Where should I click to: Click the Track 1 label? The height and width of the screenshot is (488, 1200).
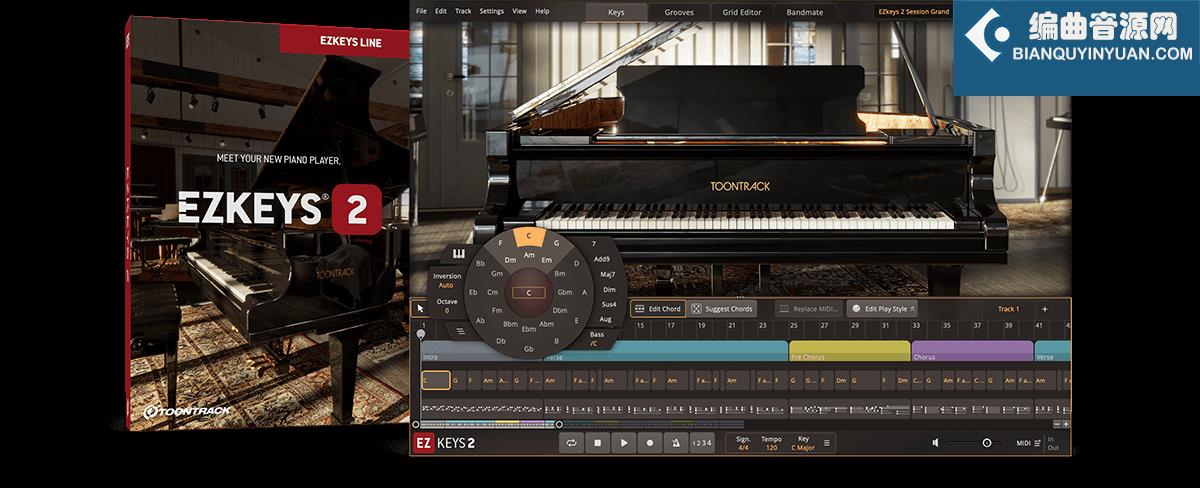point(1009,309)
